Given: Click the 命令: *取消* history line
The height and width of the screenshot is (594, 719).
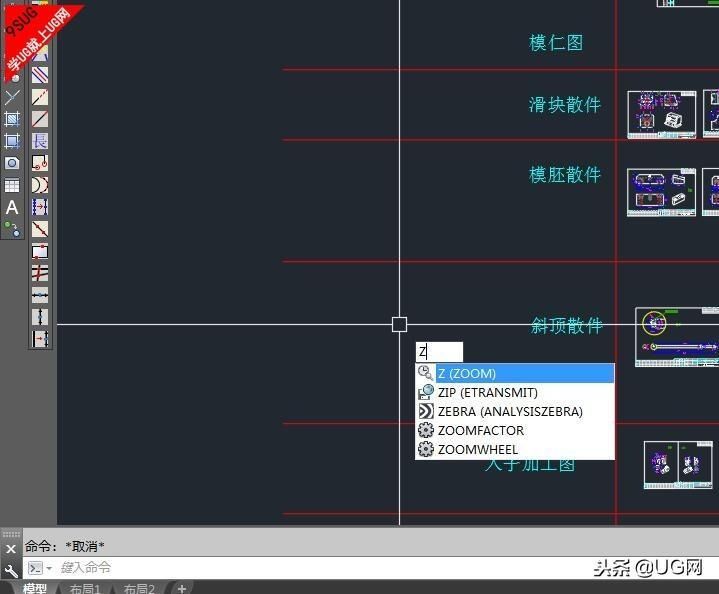Looking at the screenshot, I should pos(65,546).
